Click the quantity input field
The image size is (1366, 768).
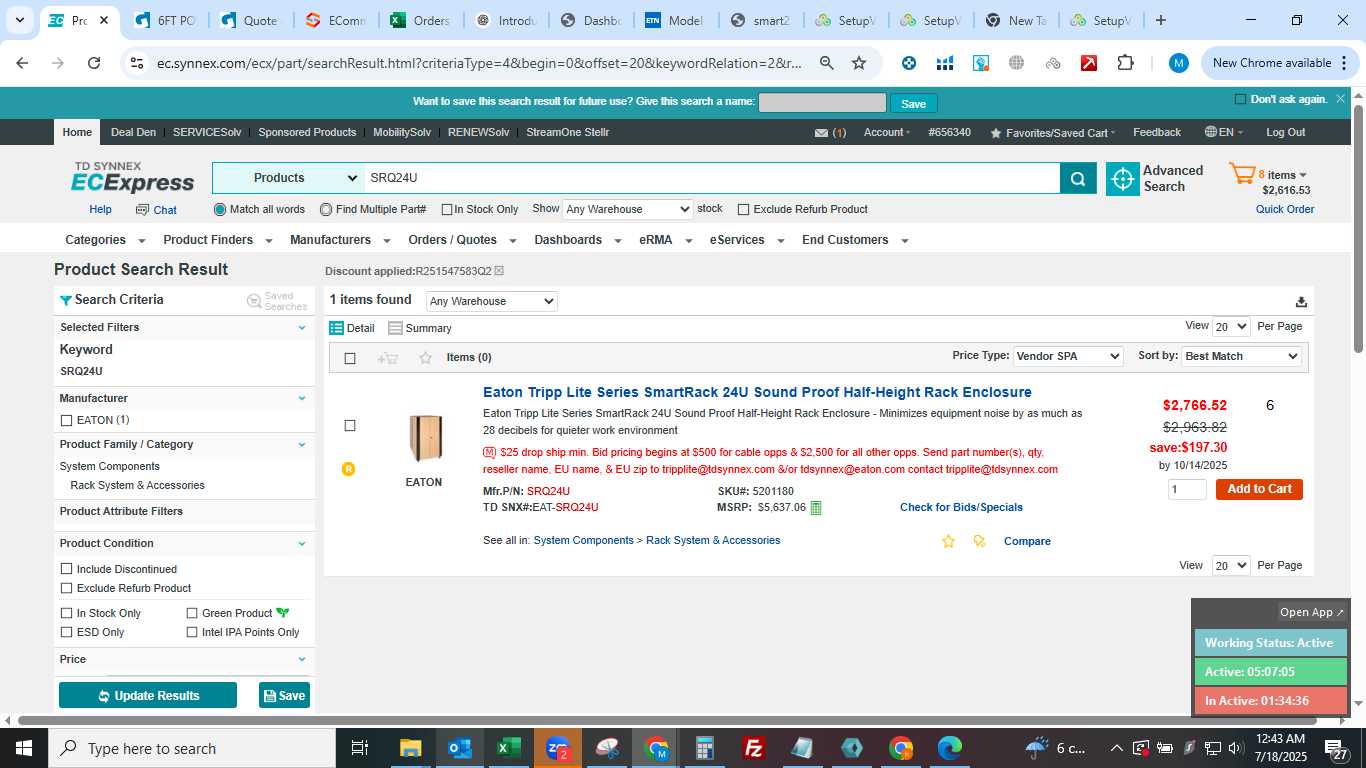tap(1187, 490)
